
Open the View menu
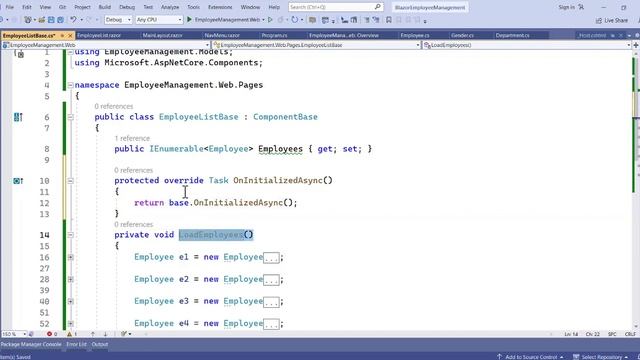pyautogui.click(x=45, y=7)
